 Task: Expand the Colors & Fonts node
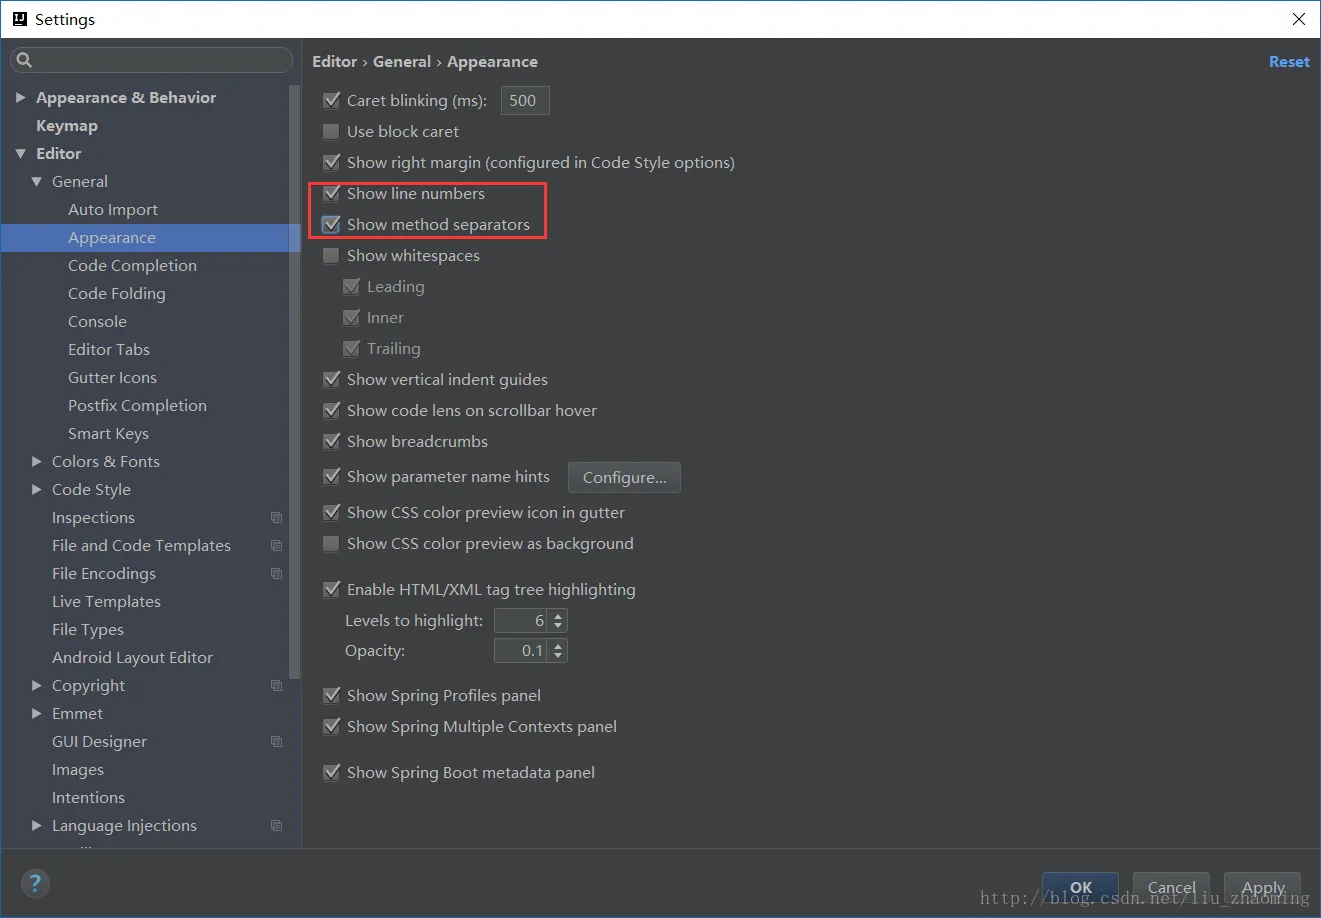tap(37, 461)
